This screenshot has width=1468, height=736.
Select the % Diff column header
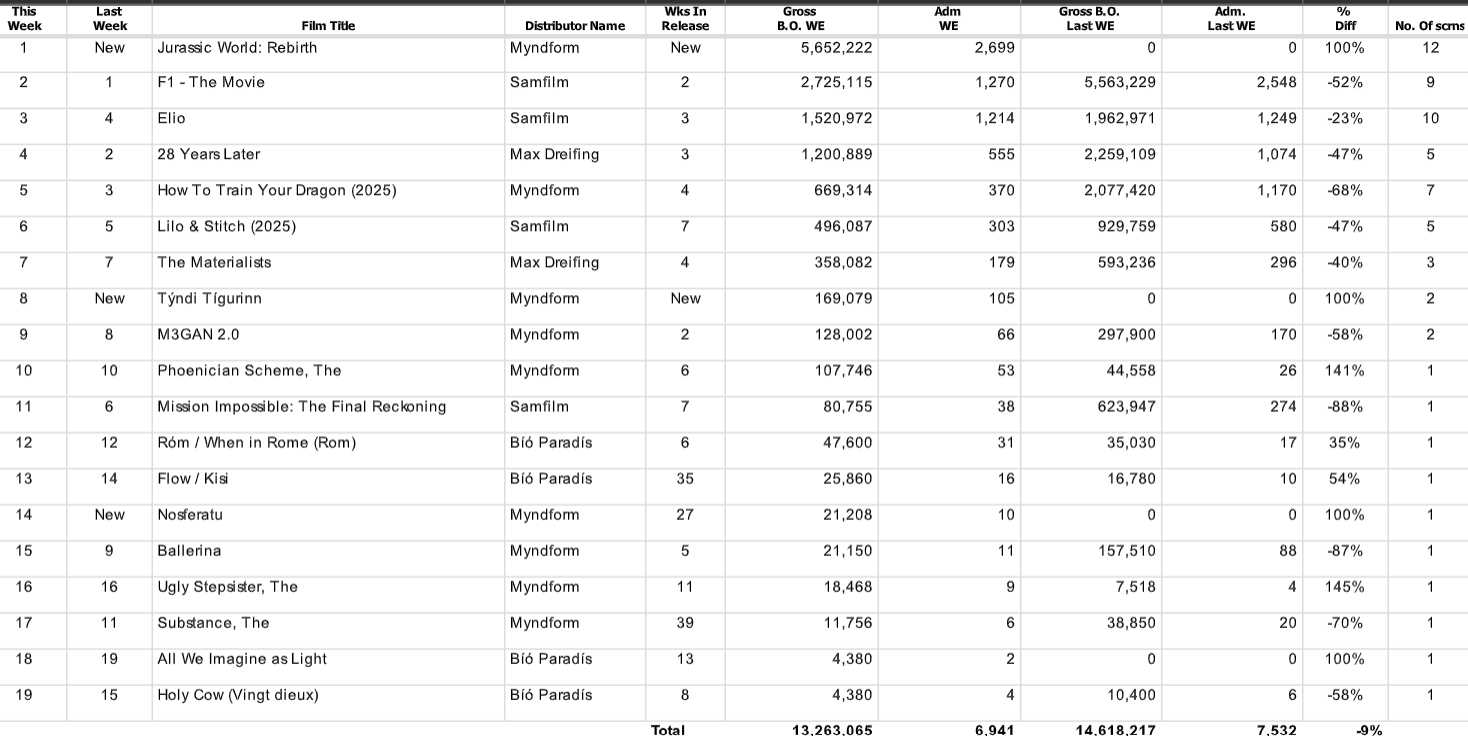[1345, 19]
